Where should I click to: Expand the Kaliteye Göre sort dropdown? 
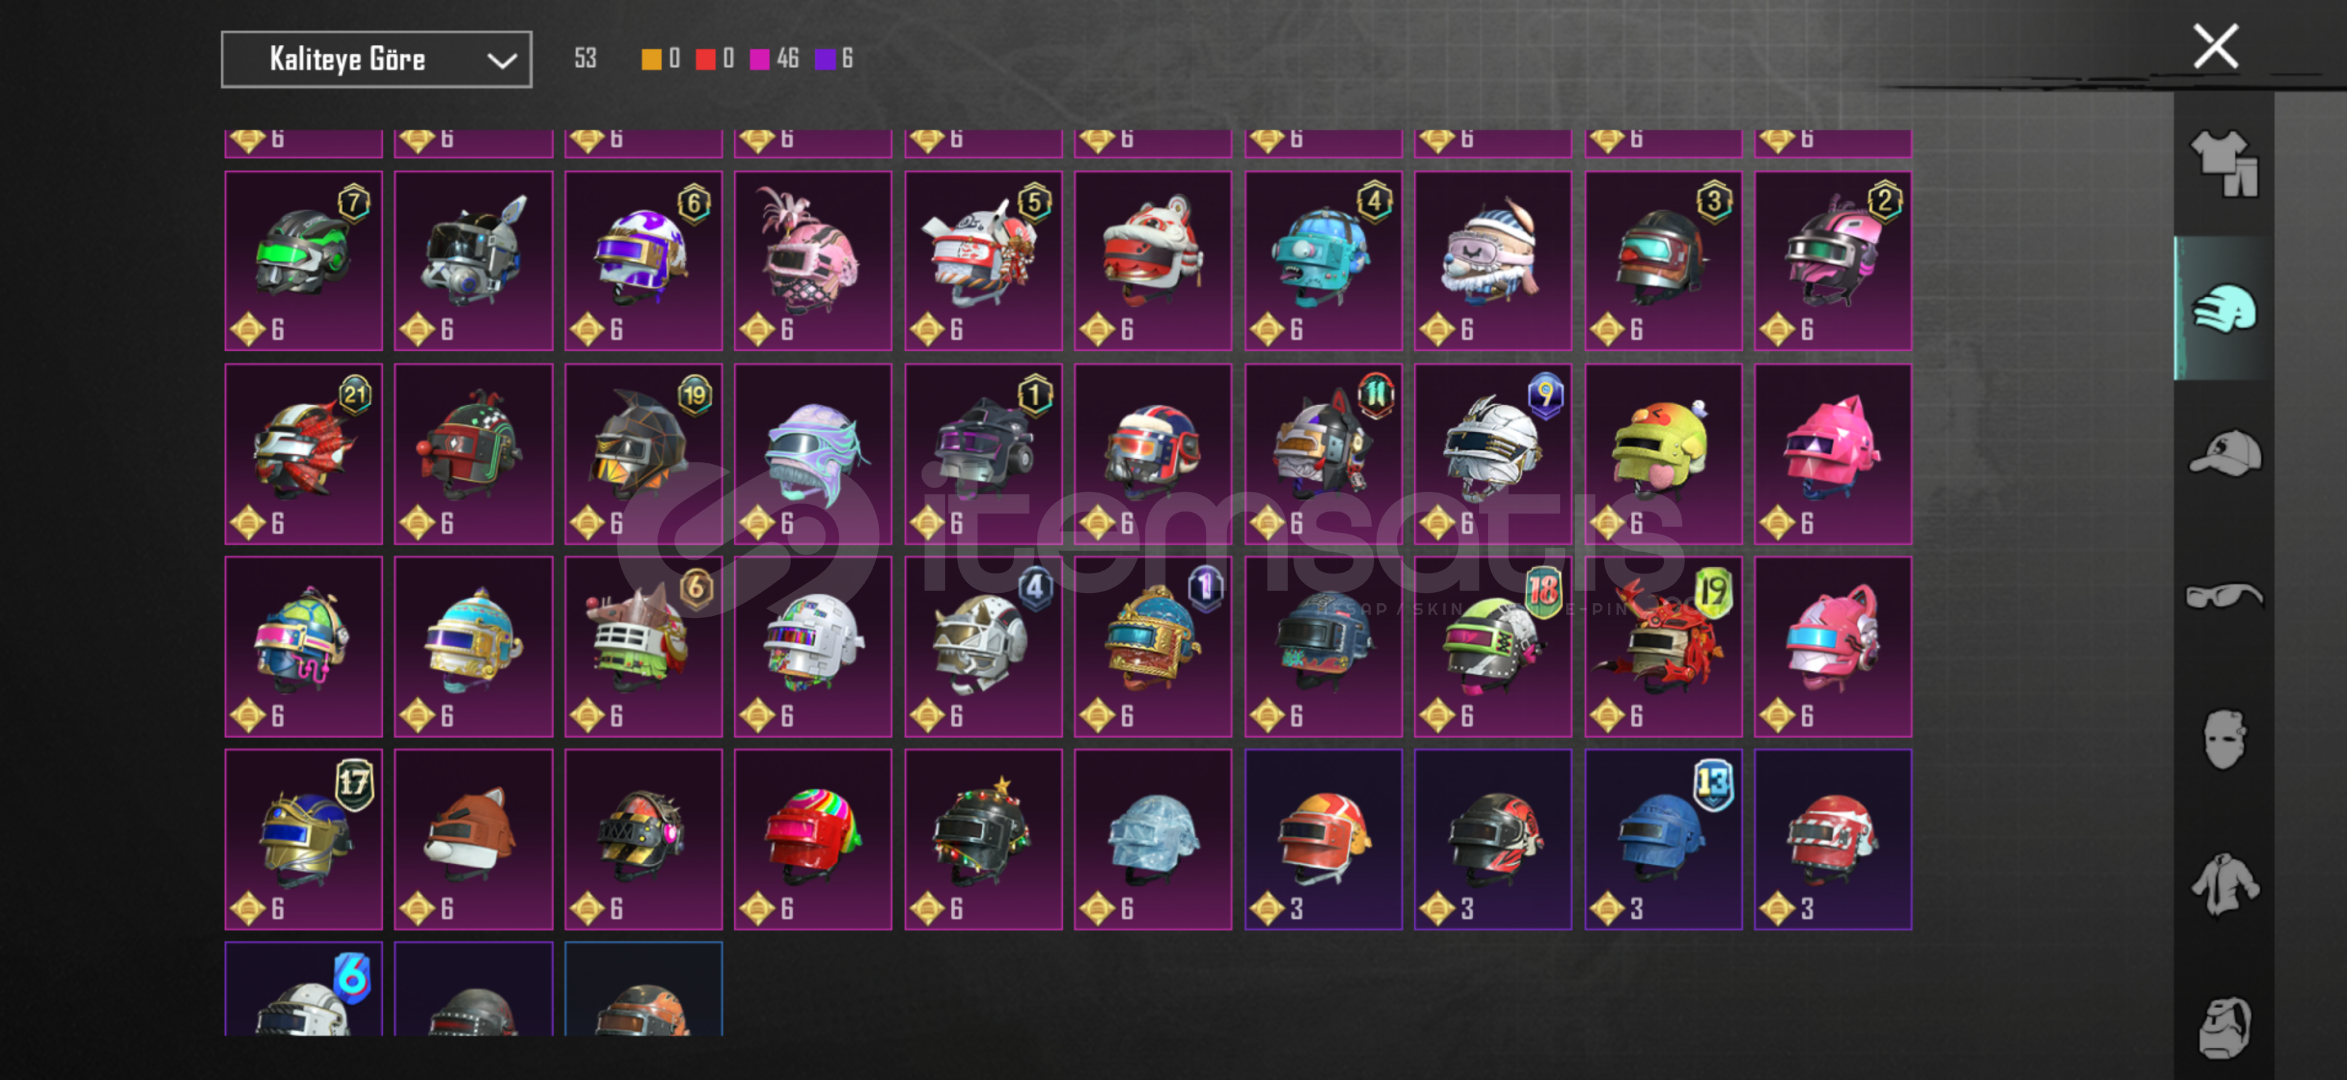376,60
